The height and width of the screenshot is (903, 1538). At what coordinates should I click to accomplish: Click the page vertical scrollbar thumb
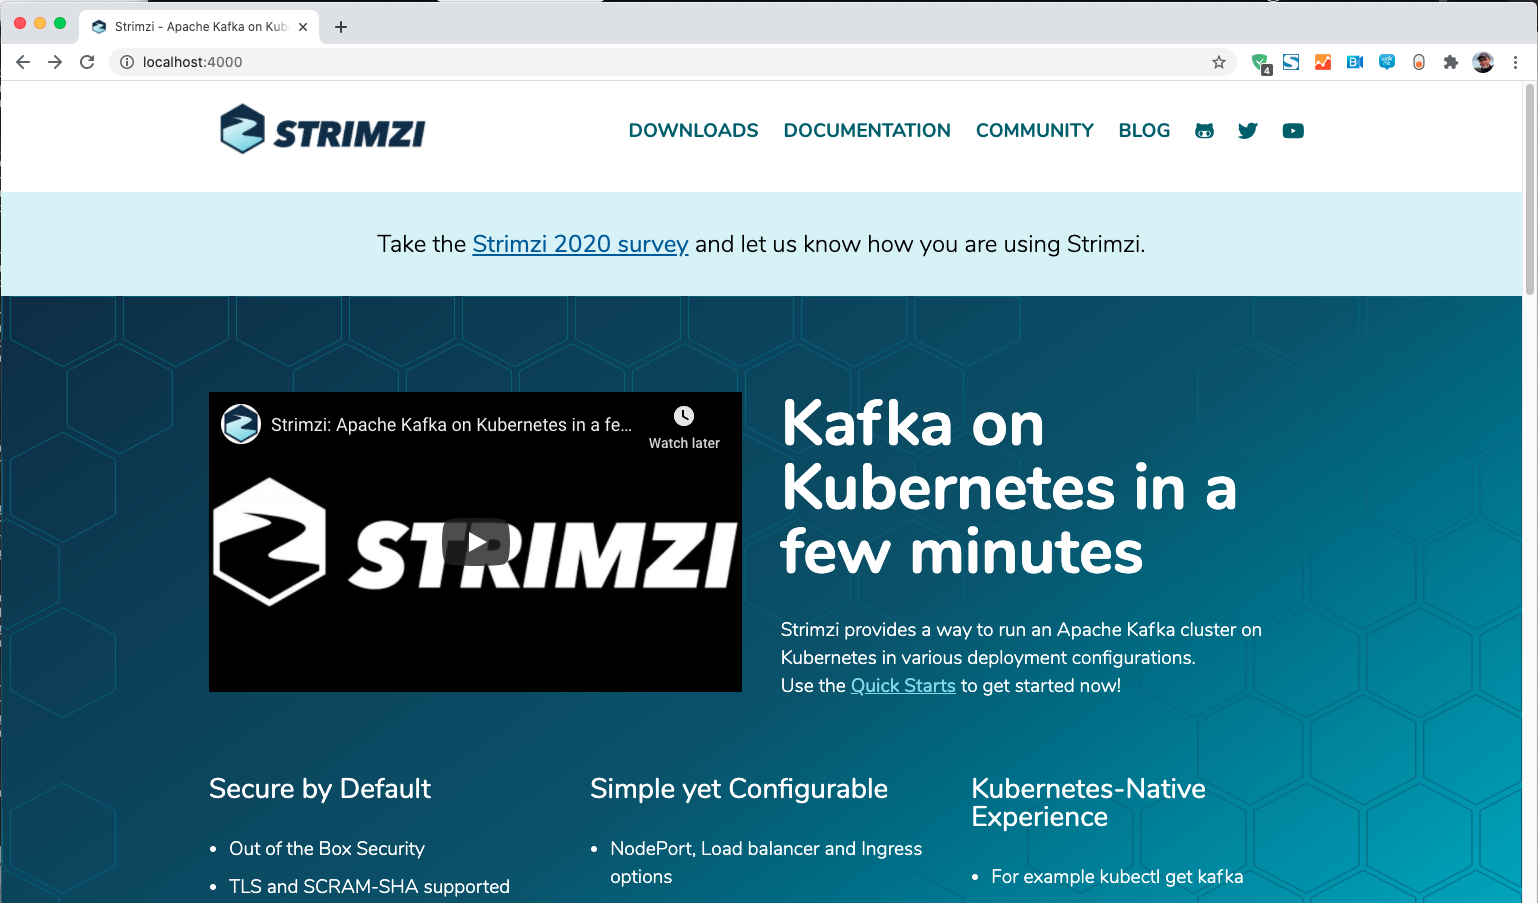1529,190
